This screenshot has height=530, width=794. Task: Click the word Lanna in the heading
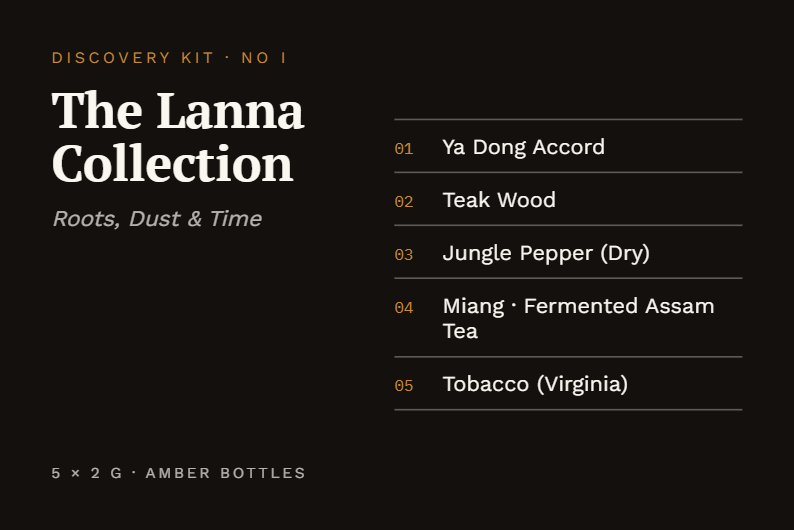tap(230, 110)
